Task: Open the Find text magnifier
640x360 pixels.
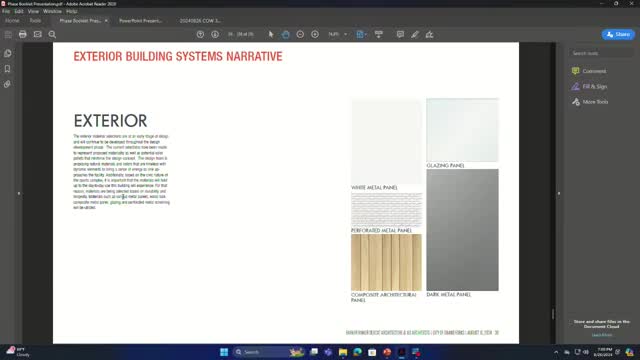Action: [52, 34]
